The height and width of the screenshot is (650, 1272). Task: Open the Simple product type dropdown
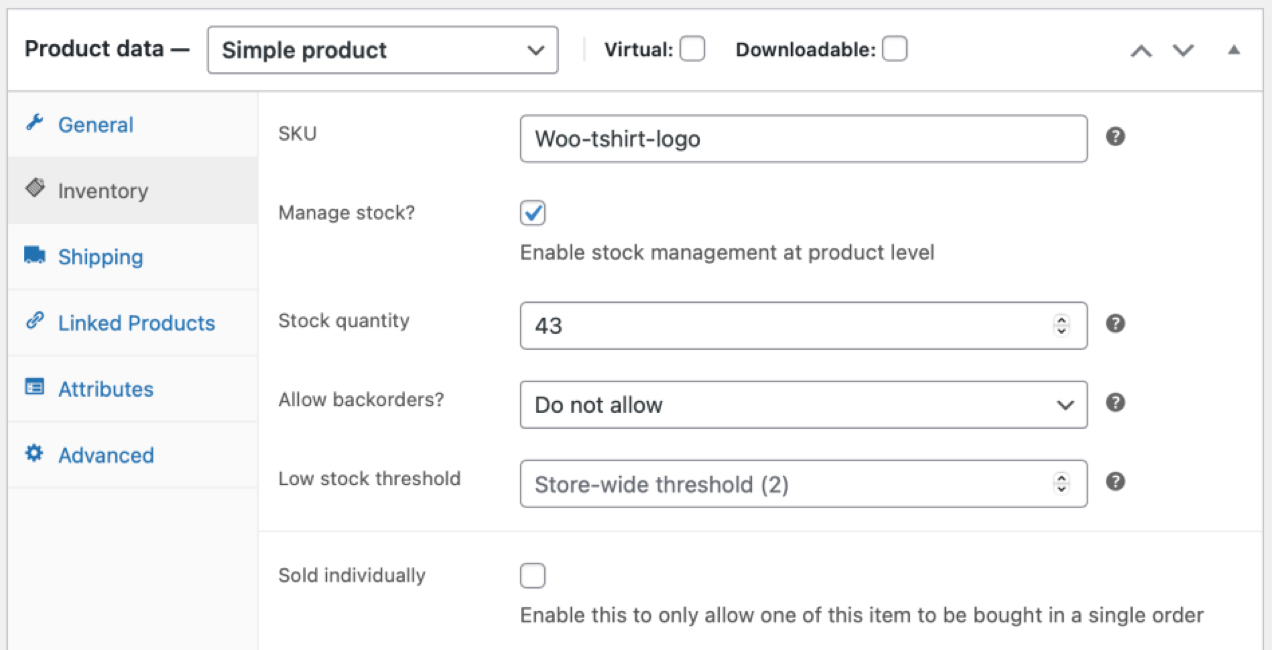click(383, 50)
